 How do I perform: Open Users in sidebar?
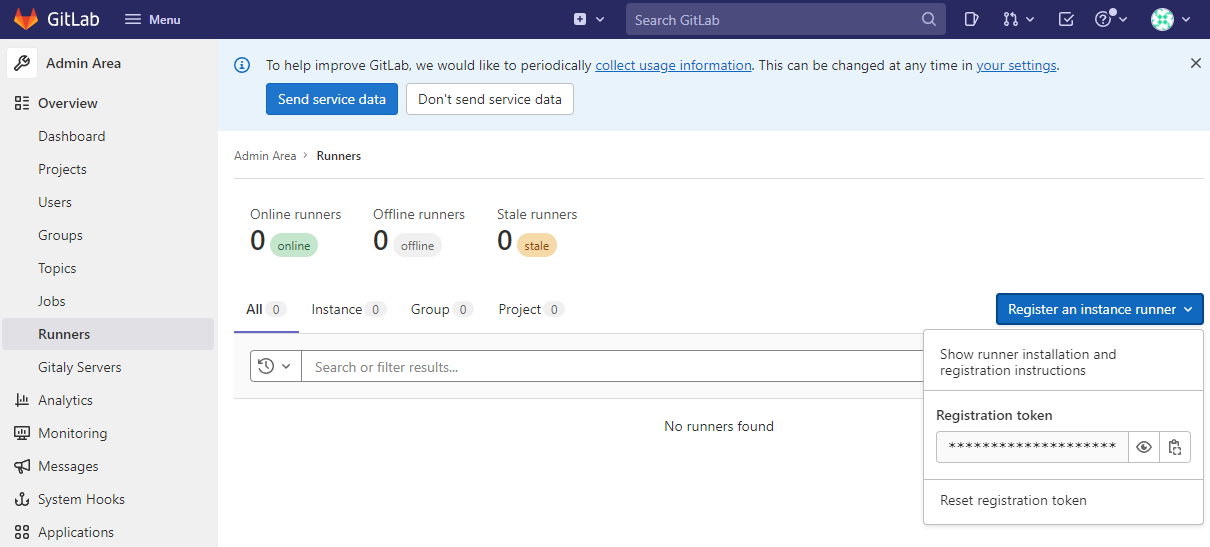[55, 202]
